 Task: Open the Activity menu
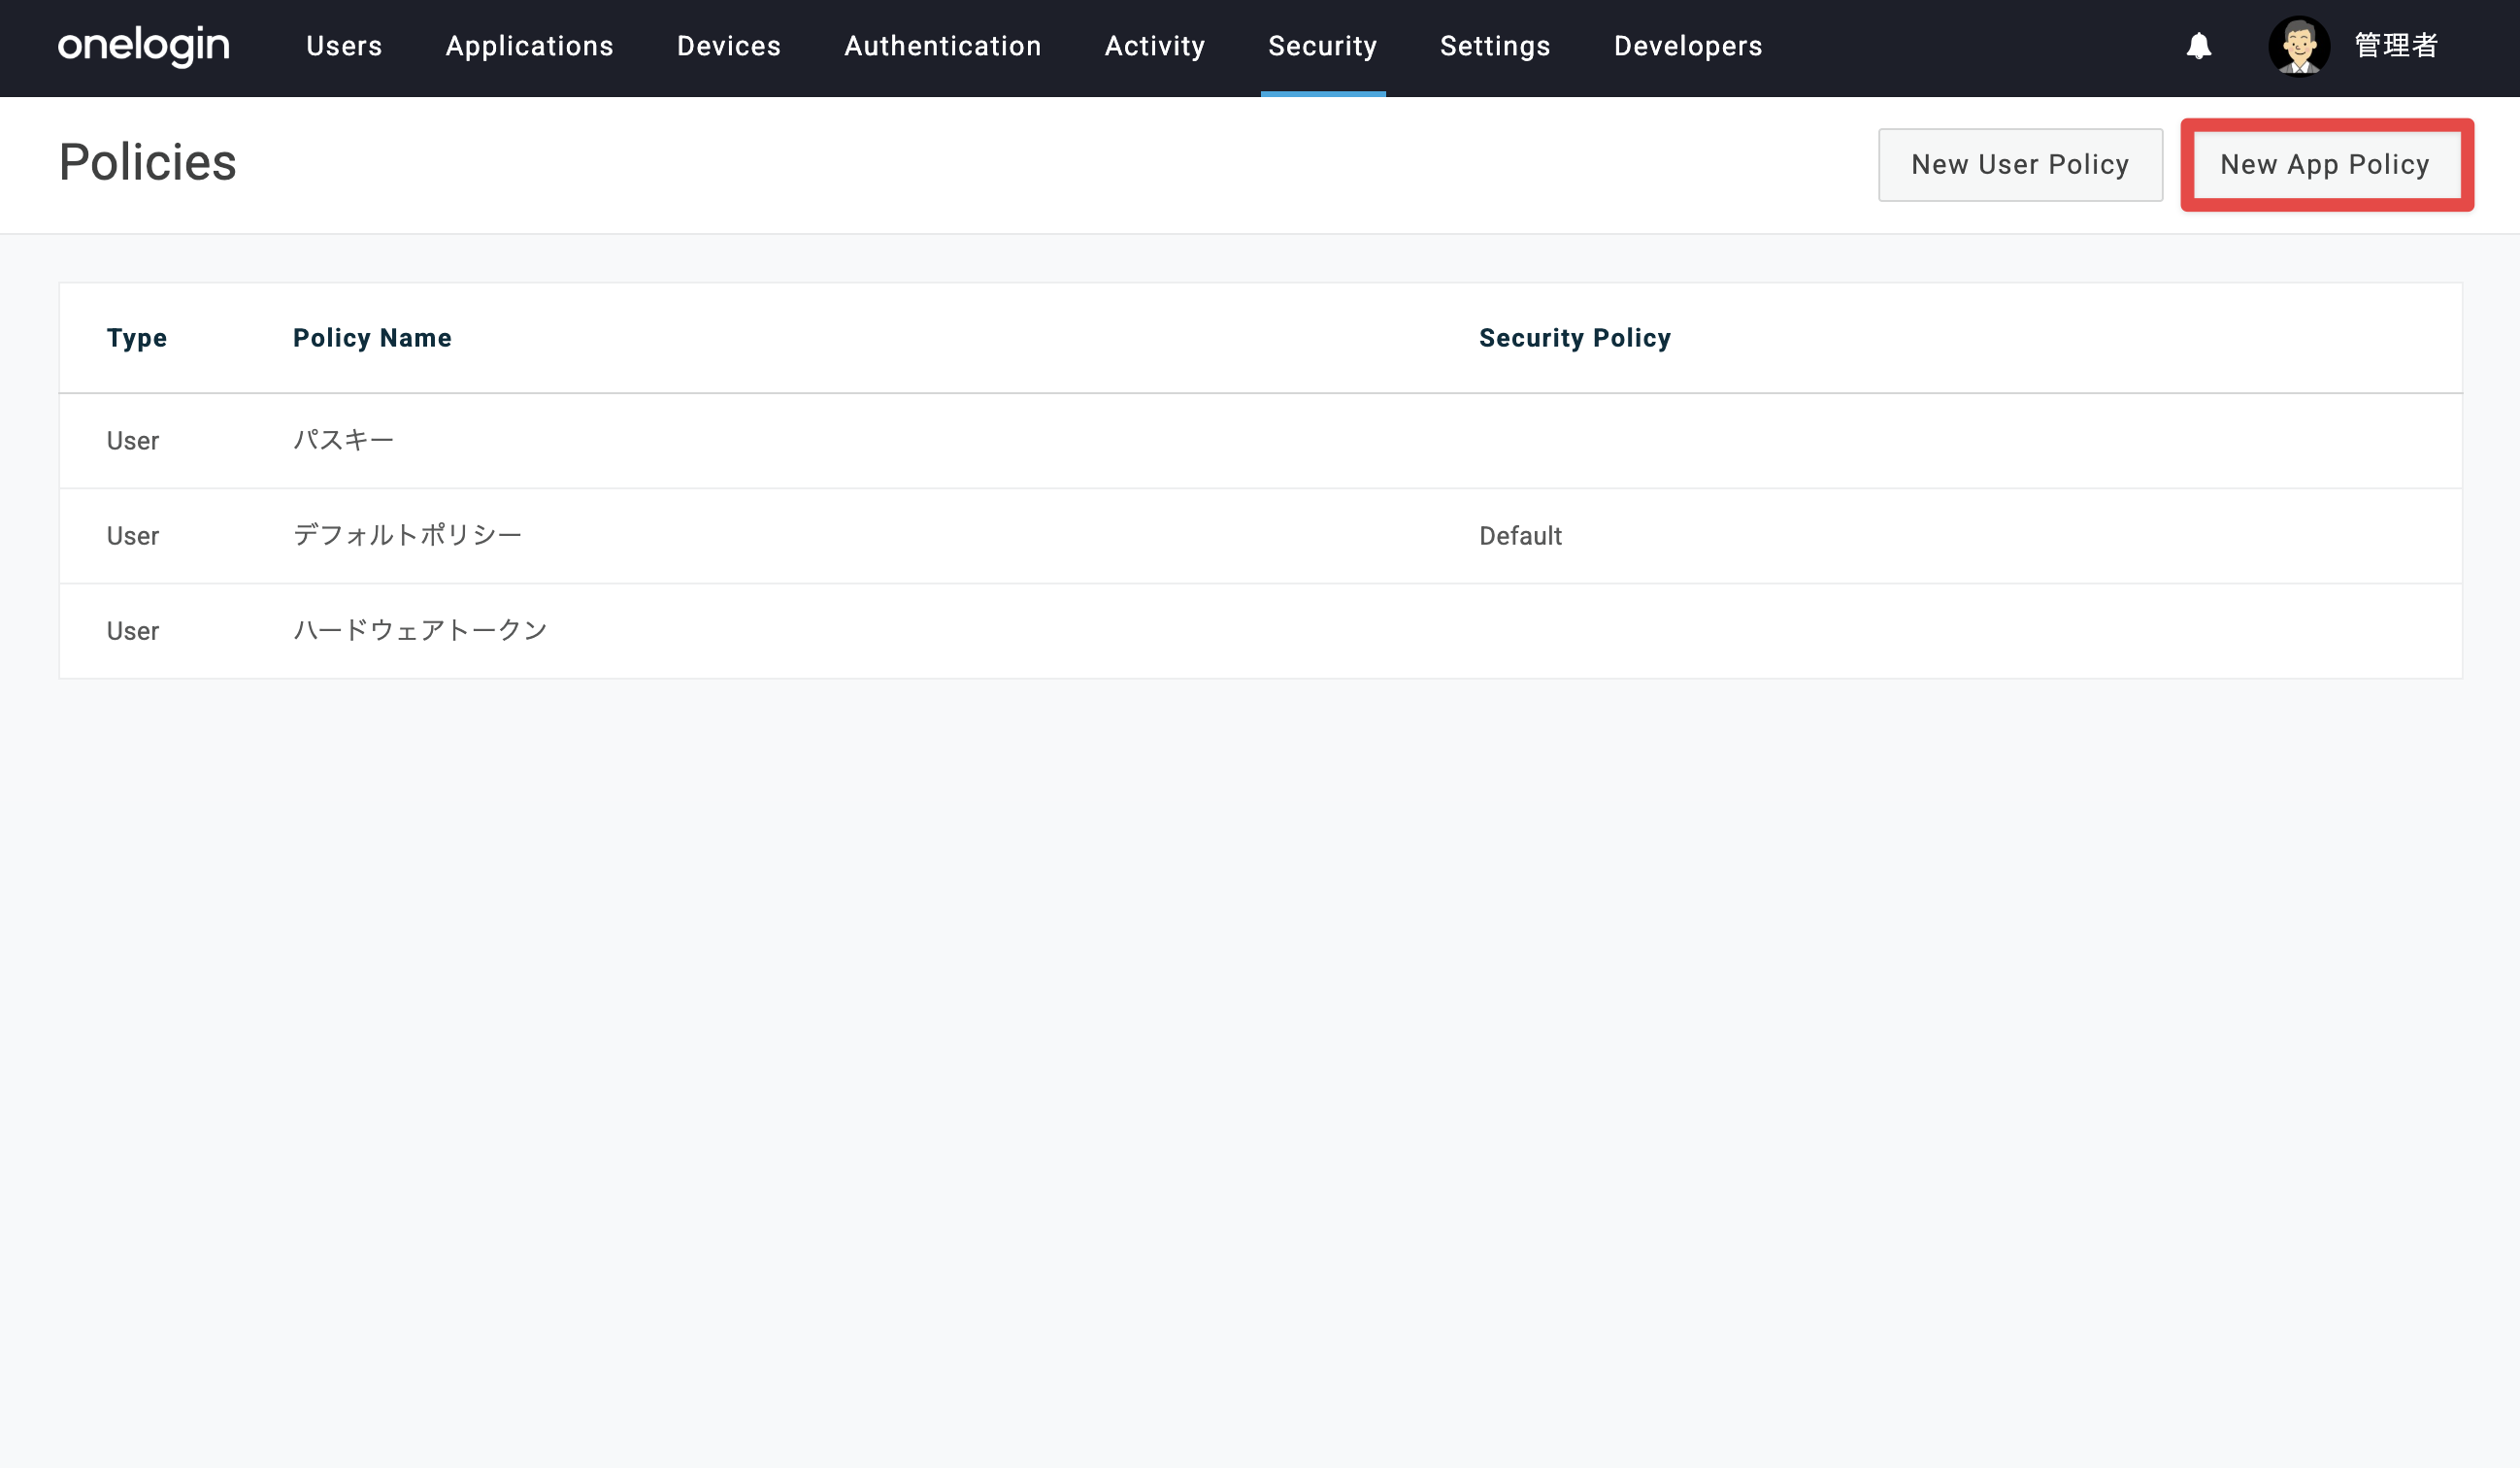coord(1154,46)
